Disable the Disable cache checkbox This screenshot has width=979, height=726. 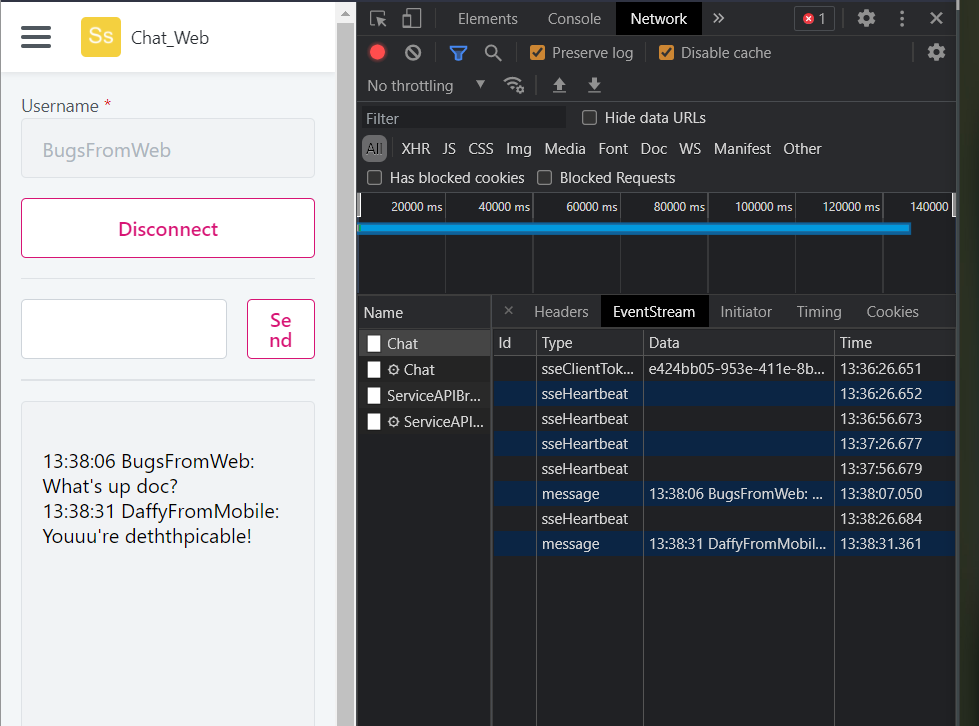[x=666, y=52]
